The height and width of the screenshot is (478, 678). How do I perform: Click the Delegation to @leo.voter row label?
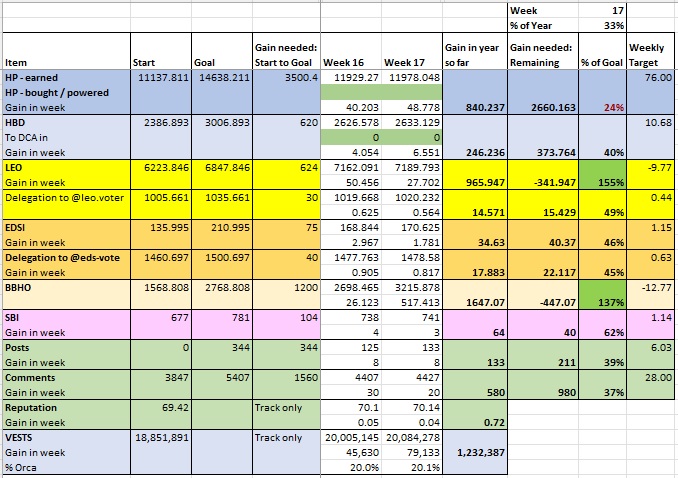67,198
